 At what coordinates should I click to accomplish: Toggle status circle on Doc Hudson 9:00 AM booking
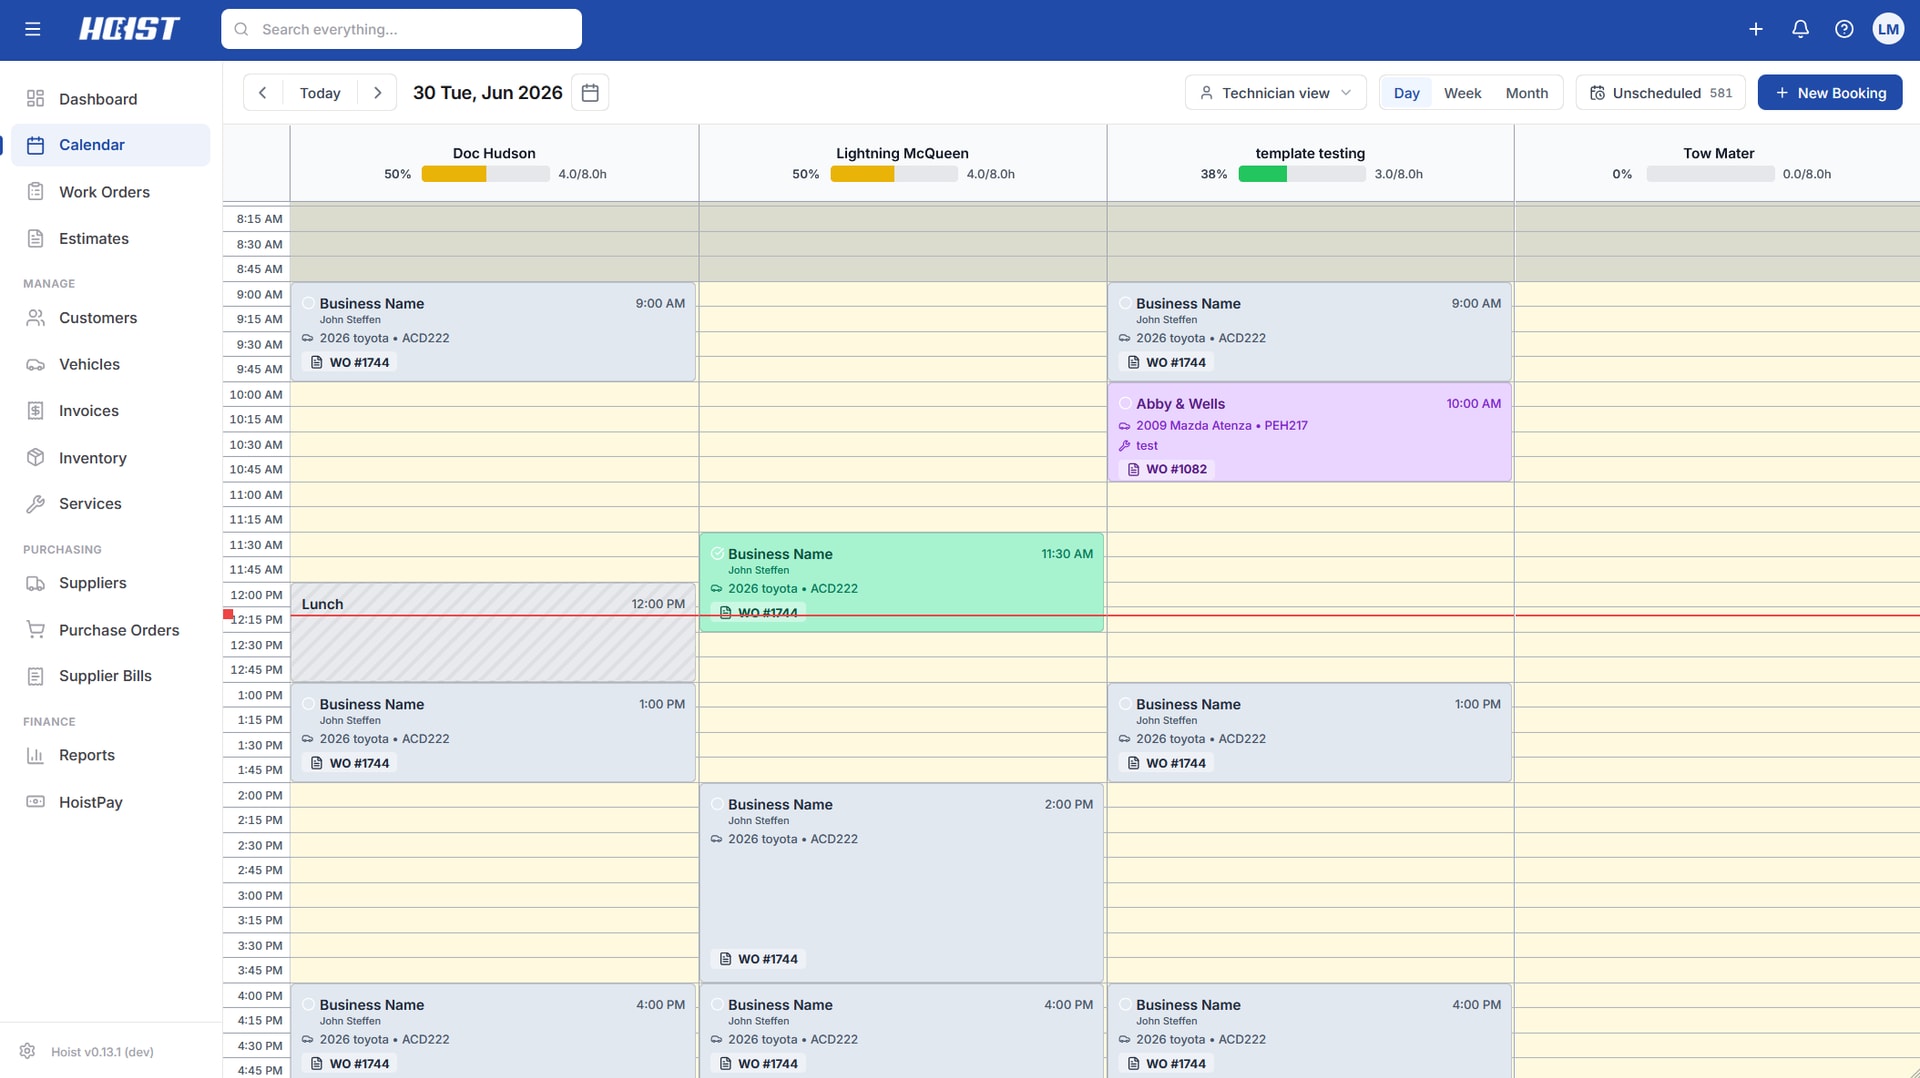(x=308, y=303)
